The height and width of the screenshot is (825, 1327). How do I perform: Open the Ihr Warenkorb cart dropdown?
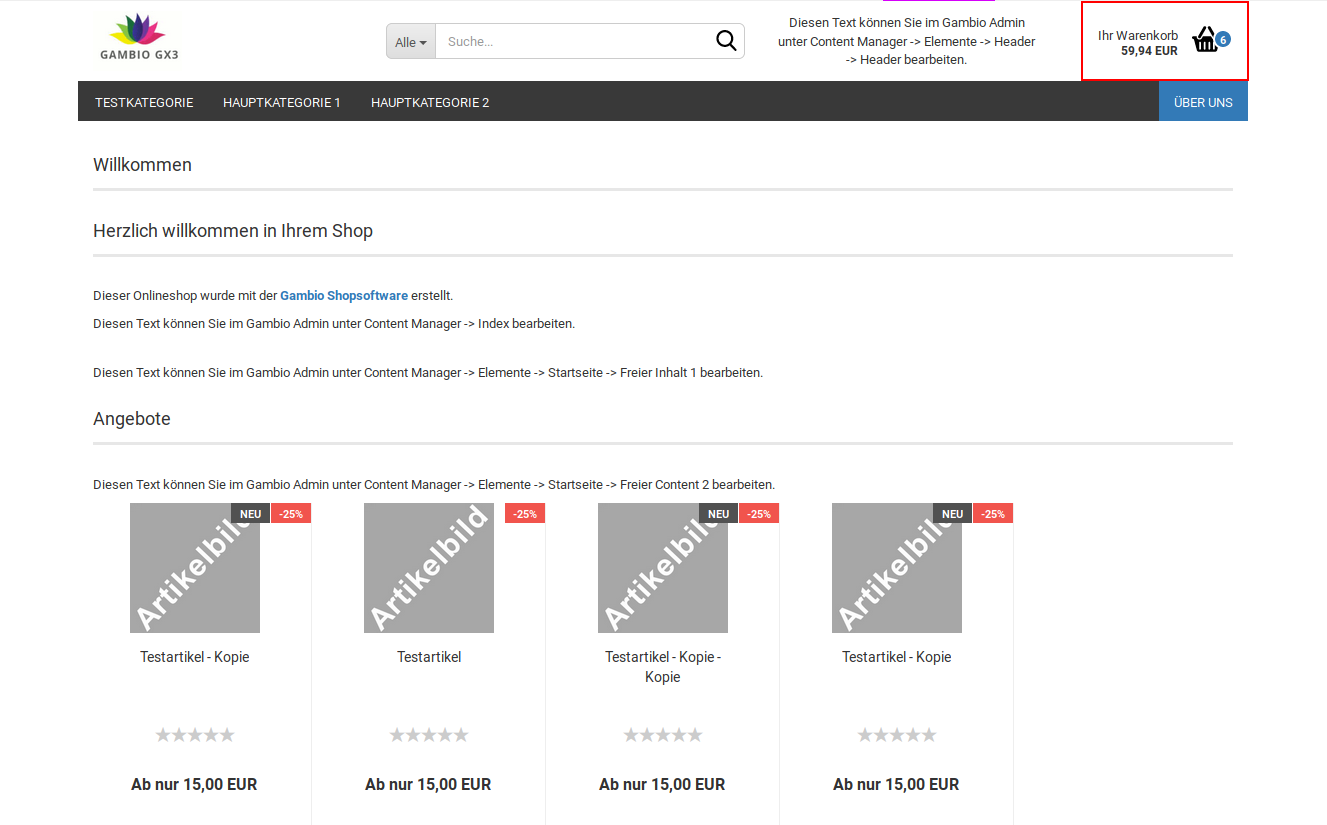(1138, 42)
